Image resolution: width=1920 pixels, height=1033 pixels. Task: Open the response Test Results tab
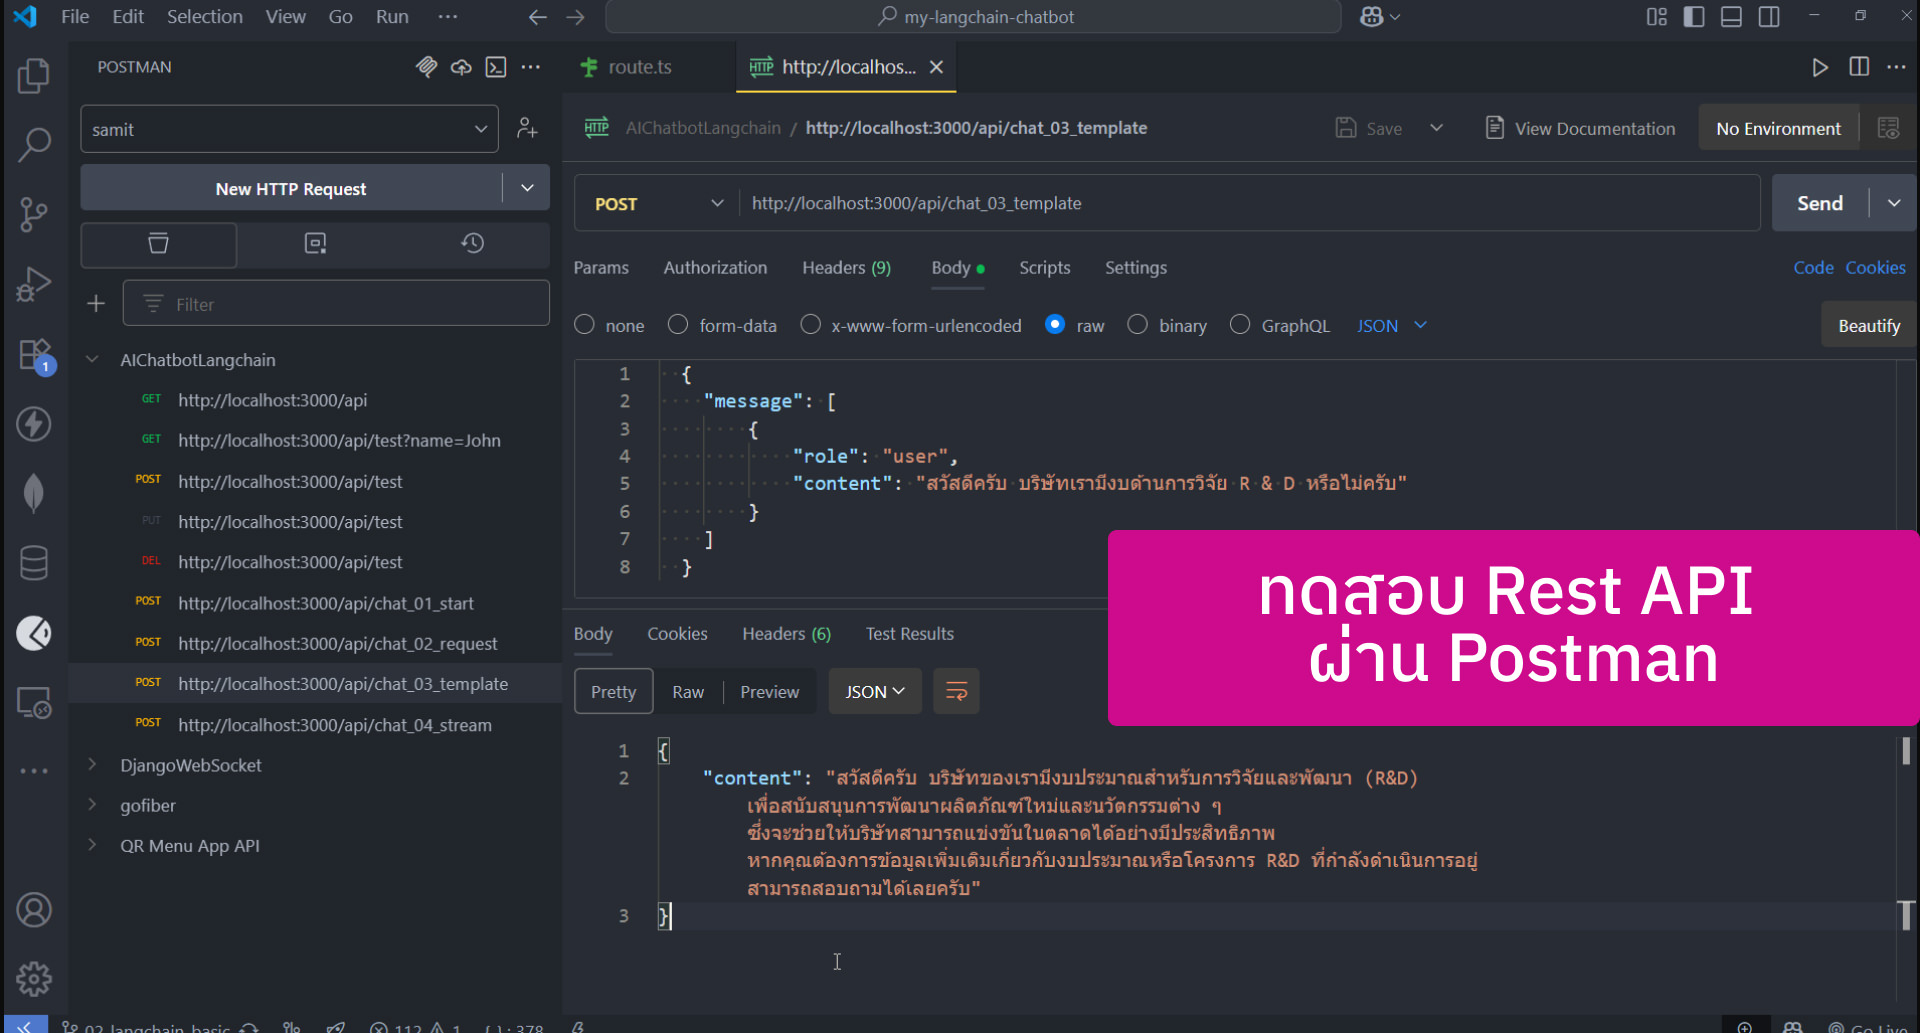click(909, 634)
